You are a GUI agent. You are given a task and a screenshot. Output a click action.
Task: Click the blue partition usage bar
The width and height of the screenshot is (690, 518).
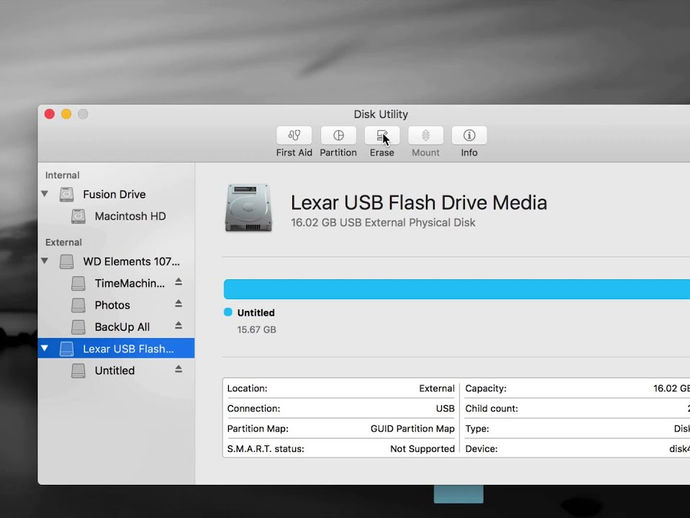(x=457, y=289)
